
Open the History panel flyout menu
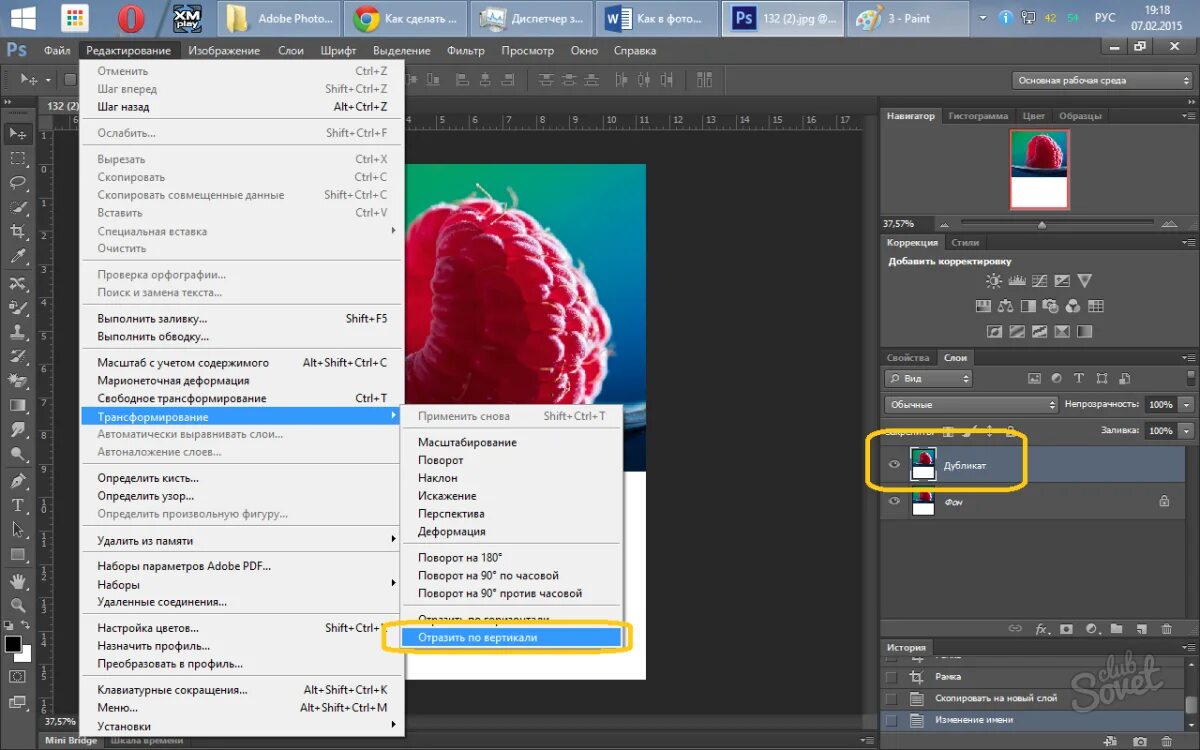[1189, 648]
